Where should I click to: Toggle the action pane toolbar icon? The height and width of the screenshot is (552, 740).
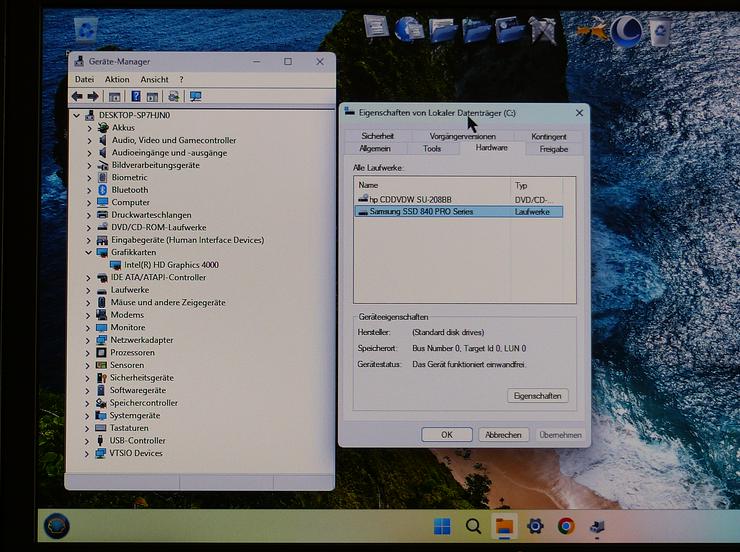pos(152,97)
